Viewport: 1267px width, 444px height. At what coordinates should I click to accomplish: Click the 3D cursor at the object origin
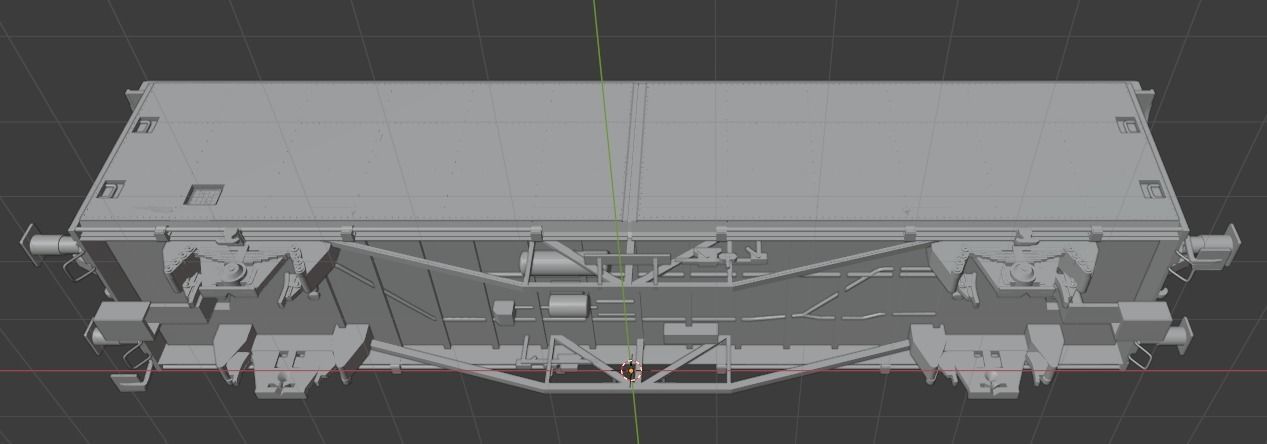click(631, 371)
